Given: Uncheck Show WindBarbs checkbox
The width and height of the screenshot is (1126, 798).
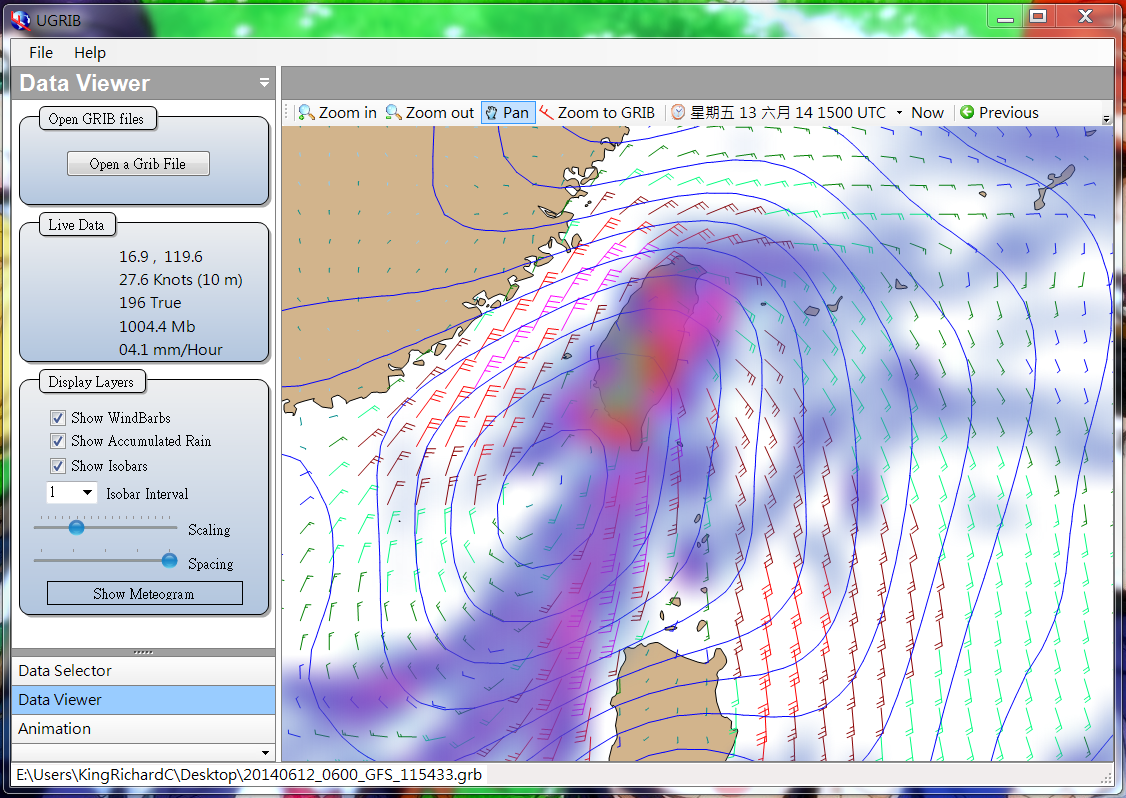Looking at the screenshot, I should click(x=58, y=418).
